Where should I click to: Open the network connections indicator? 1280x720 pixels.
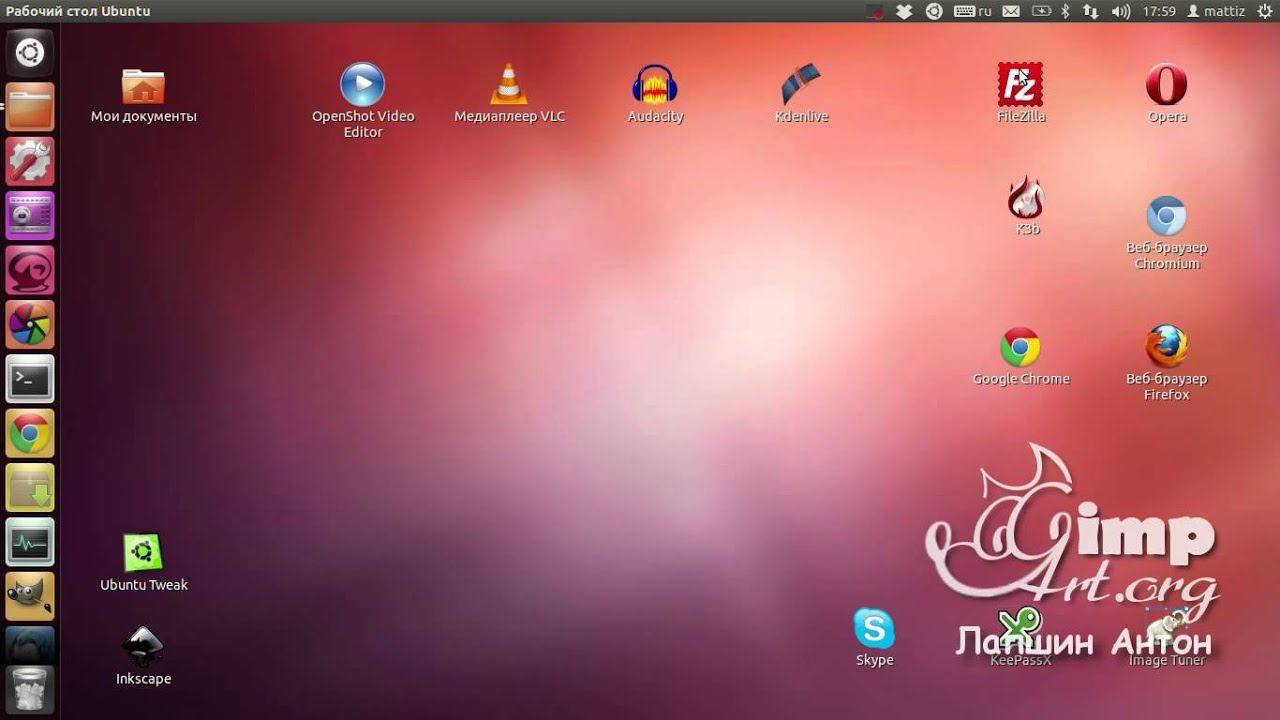tap(1090, 11)
